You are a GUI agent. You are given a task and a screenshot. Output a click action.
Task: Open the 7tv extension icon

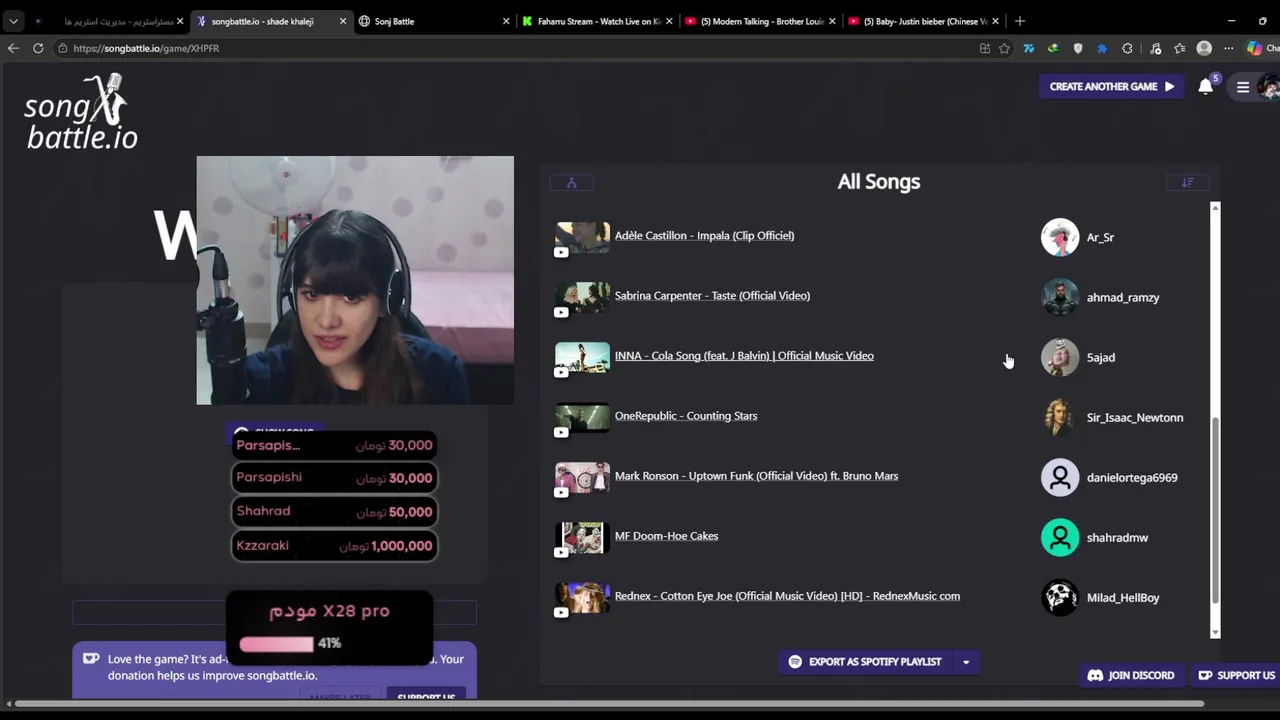click(1028, 48)
